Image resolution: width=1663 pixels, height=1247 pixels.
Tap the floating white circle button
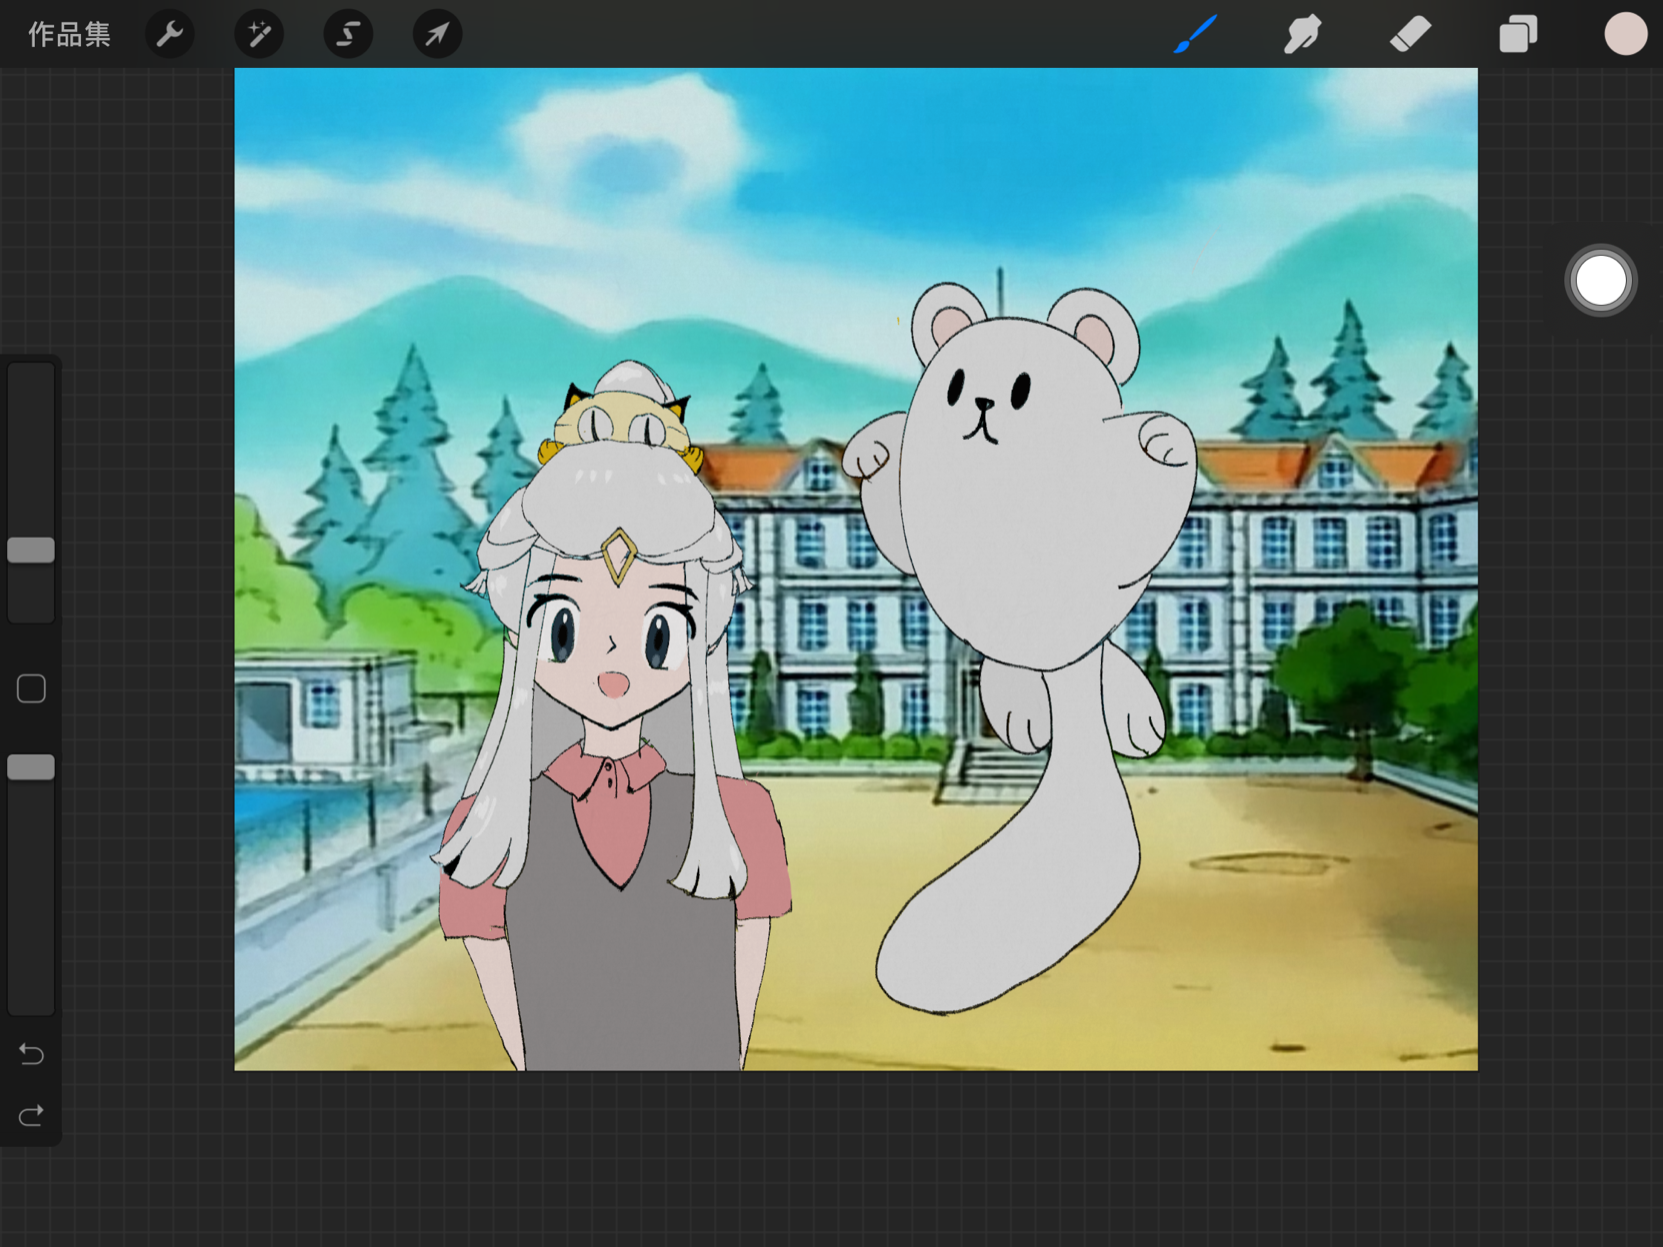1600,281
